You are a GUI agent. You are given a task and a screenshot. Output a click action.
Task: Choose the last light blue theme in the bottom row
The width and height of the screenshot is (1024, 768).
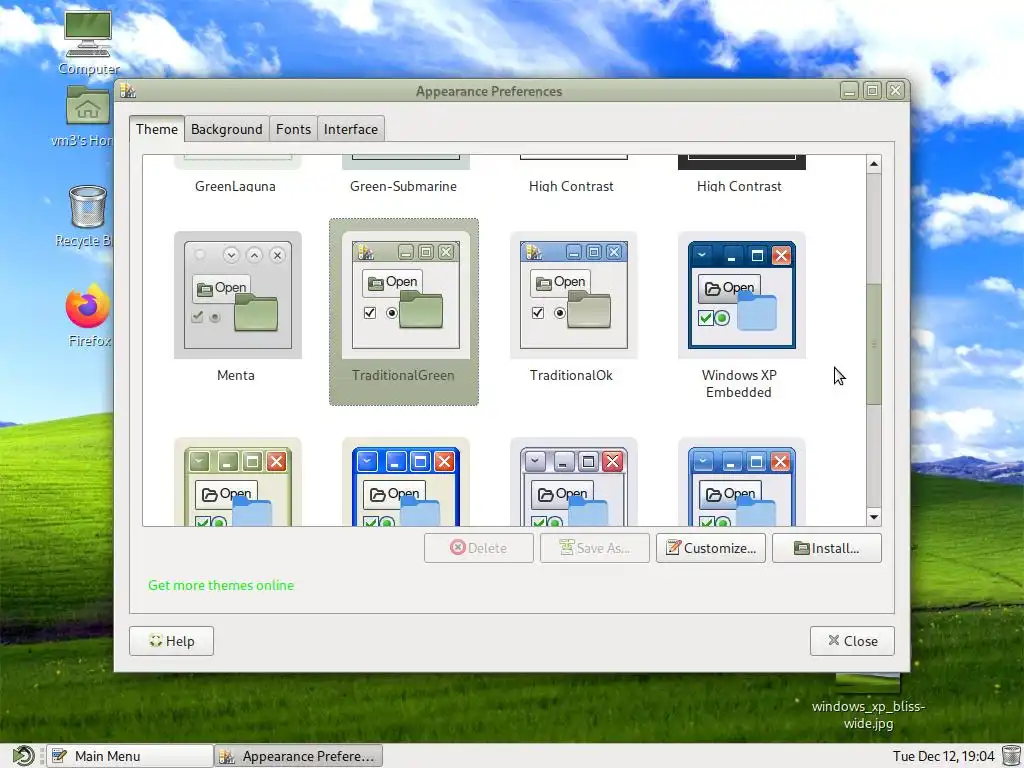tap(741, 482)
